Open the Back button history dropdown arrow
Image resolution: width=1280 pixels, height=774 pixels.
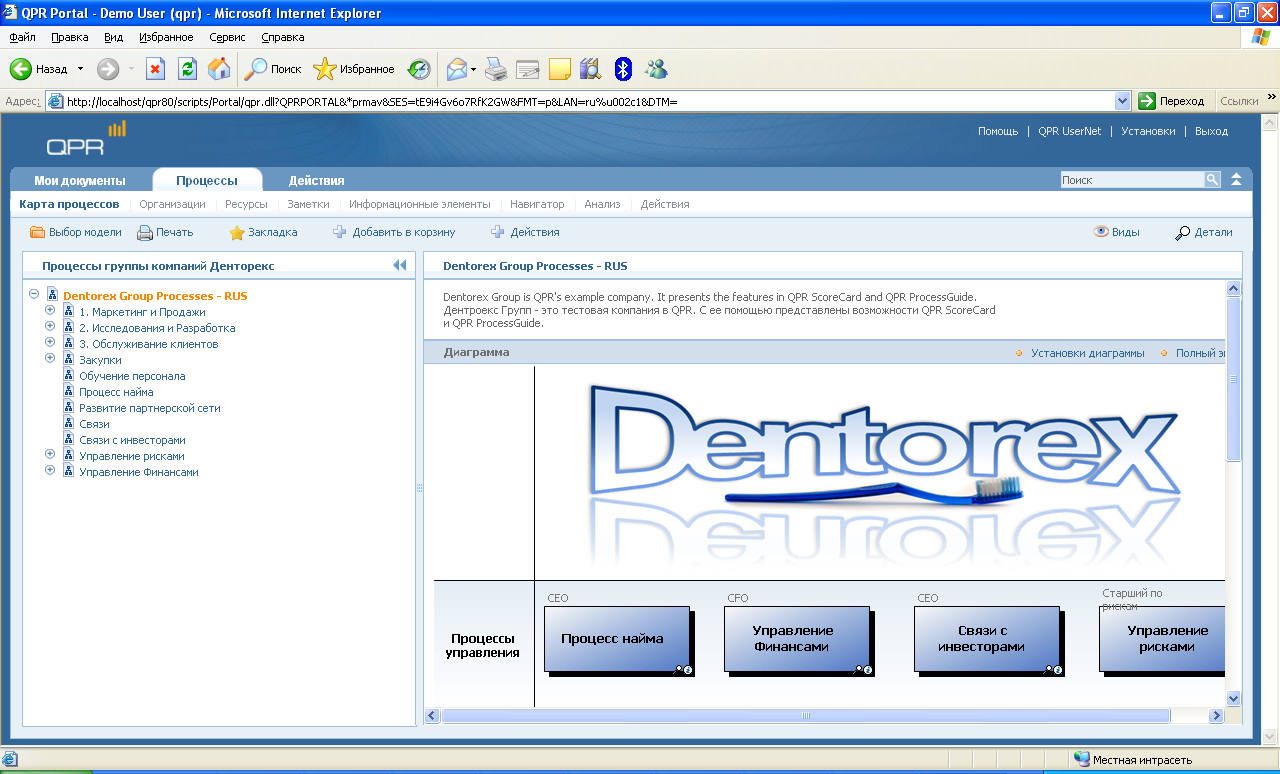point(80,69)
